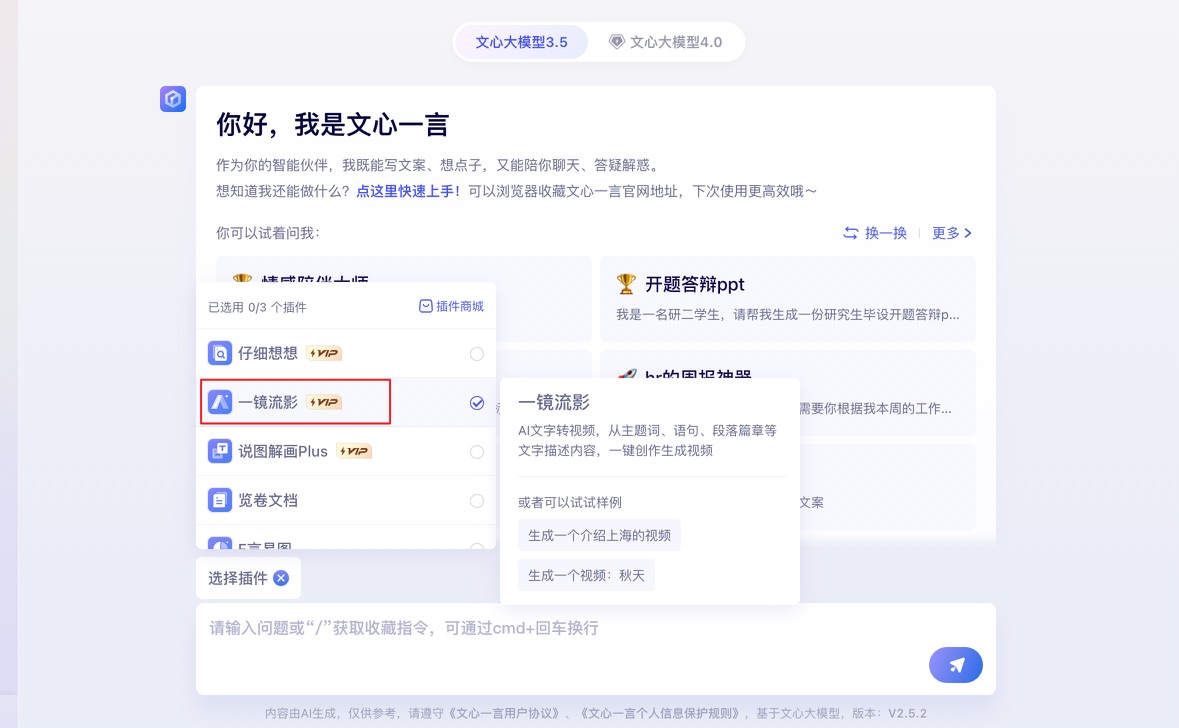Click the 一镜流影 plugin icon

pos(220,402)
